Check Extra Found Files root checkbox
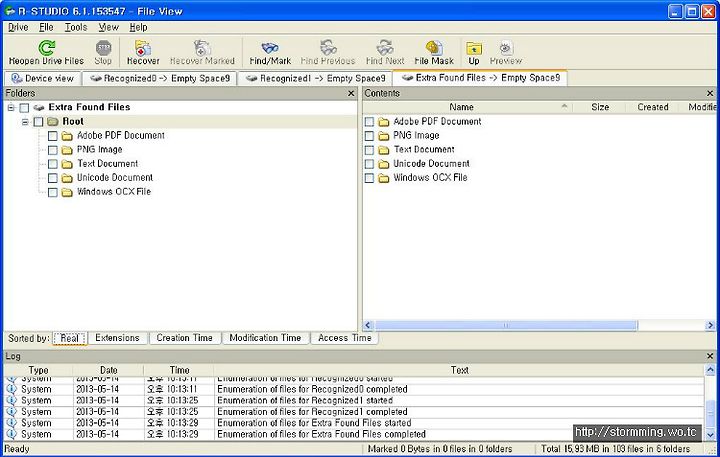The width and height of the screenshot is (720, 457). [x=24, y=108]
